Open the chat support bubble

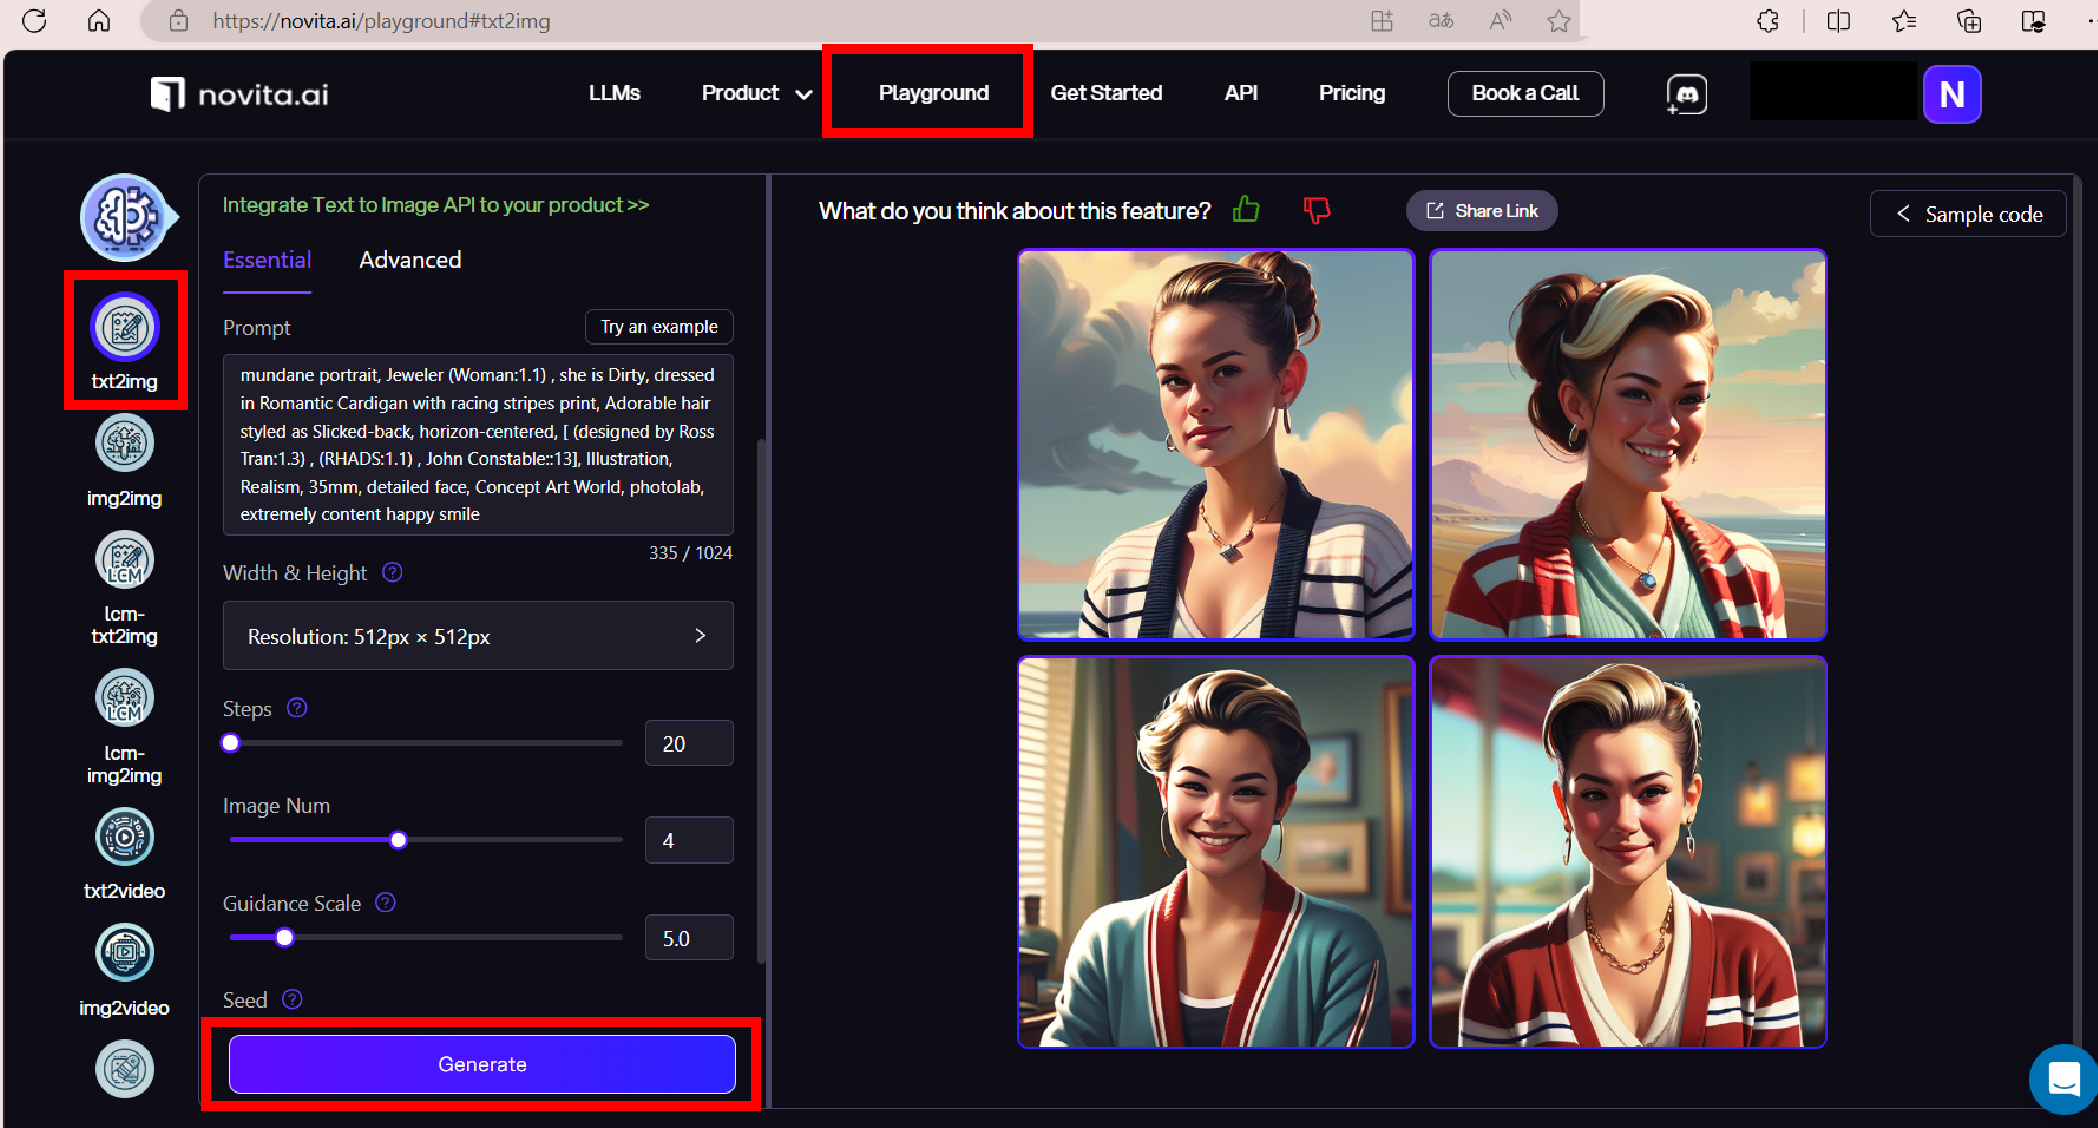(2063, 1079)
